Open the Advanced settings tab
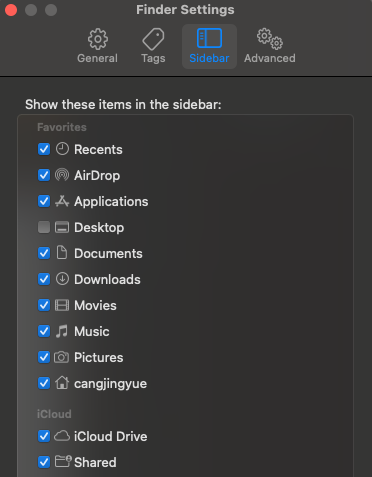This screenshot has height=477, width=372. click(x=270, y=46)
